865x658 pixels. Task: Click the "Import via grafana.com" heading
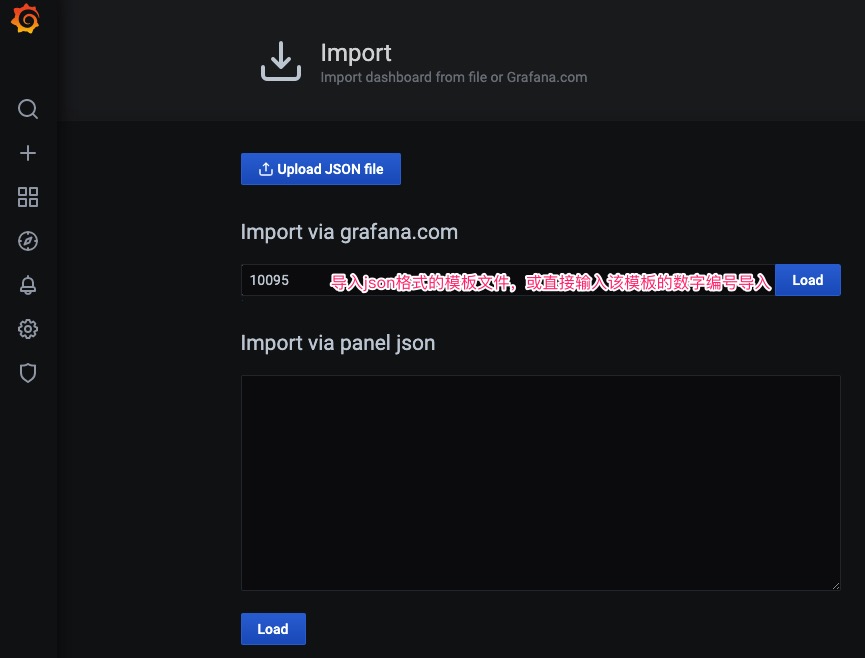[x=349, y=232]
